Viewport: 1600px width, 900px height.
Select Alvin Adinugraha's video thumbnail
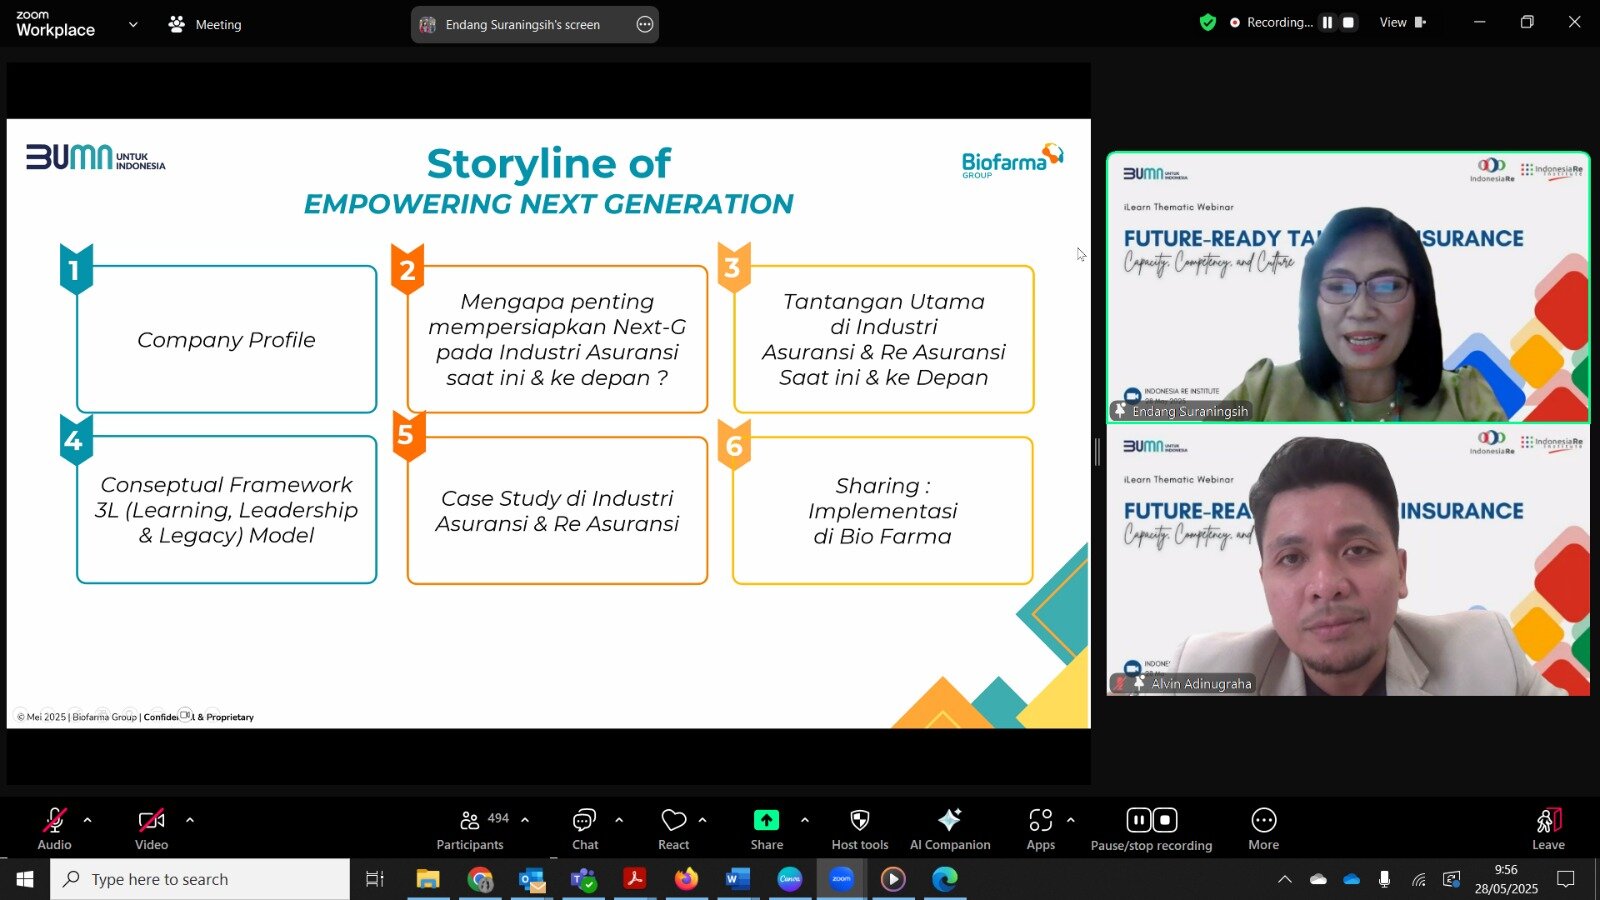tap(1348, 560)
